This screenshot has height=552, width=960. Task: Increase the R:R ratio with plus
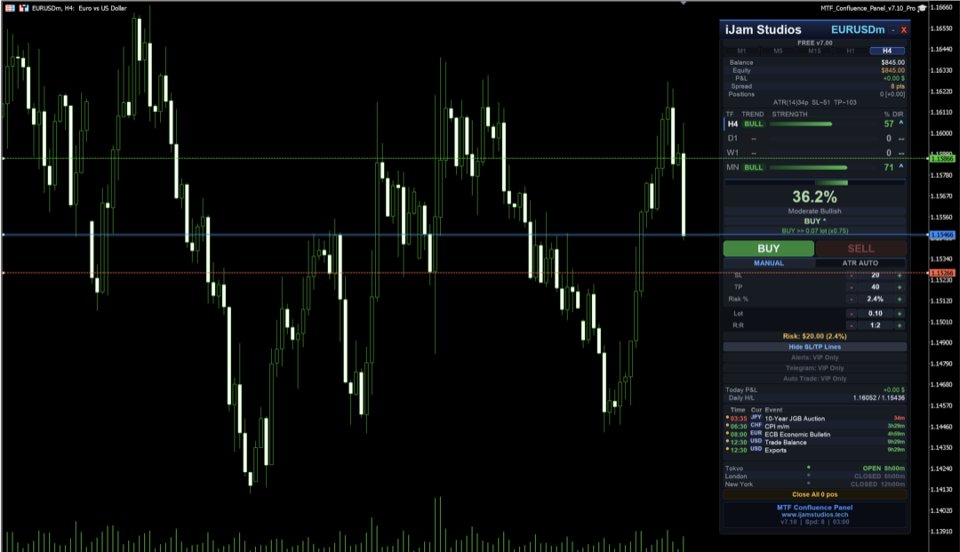(x=899, y=326)
